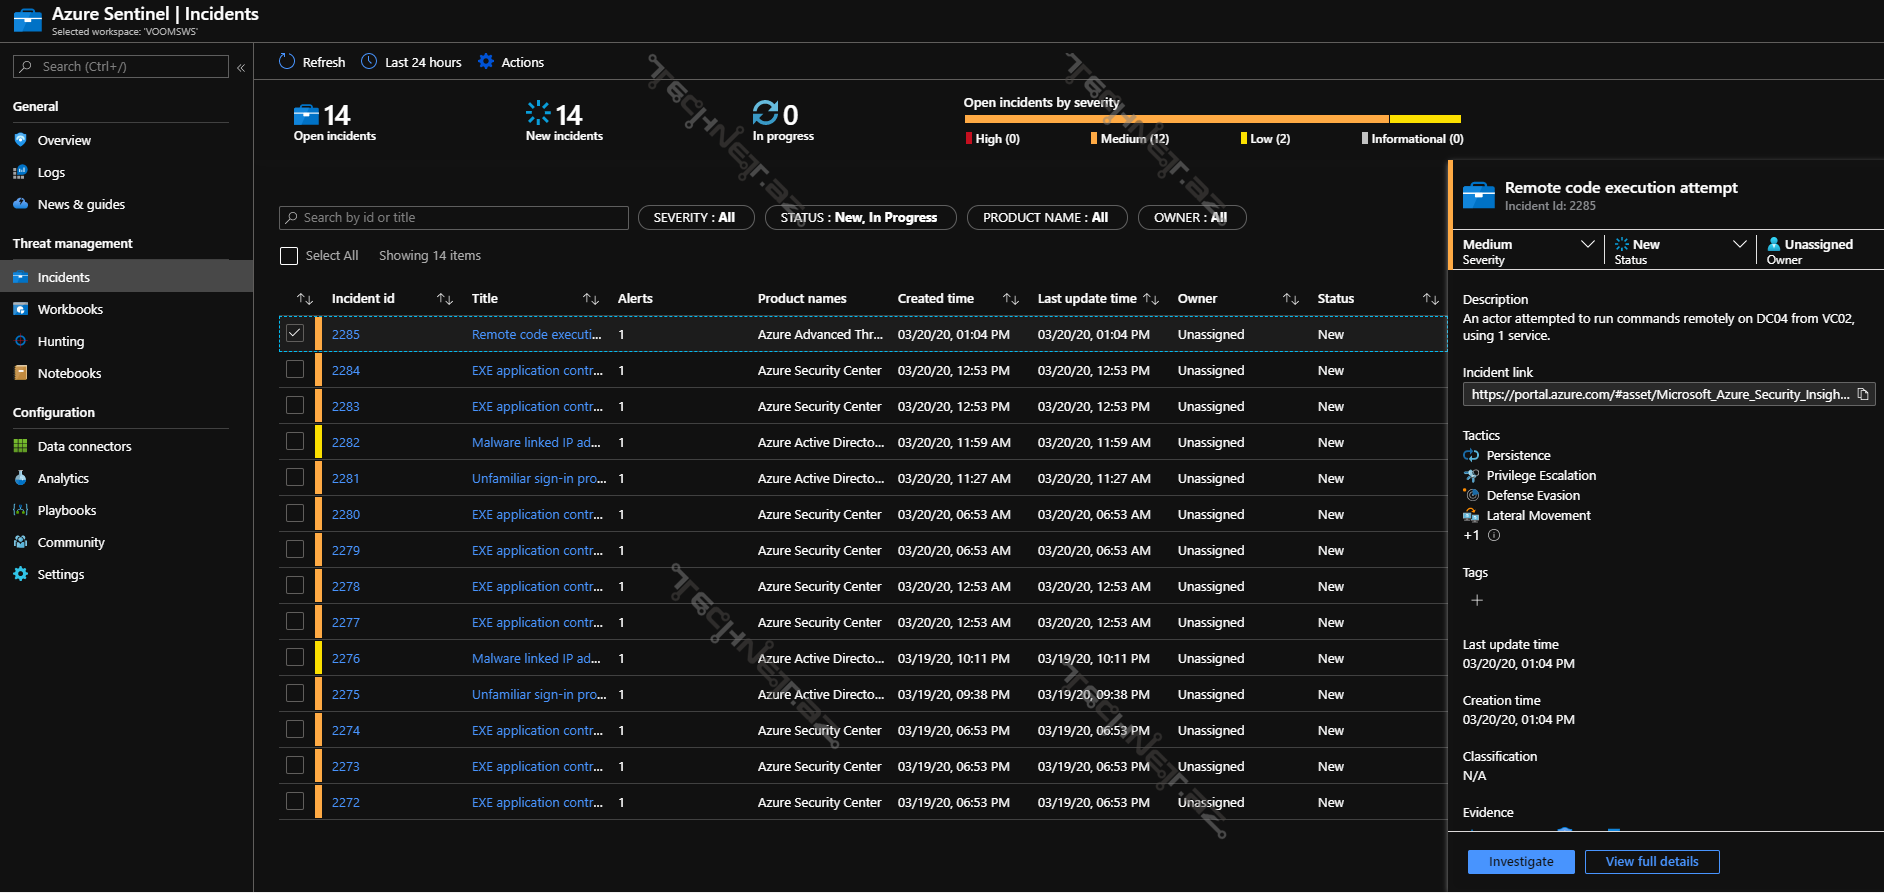Uncheck the checkbox for incident 2285
Screen dimensions: 1884x893
pyautogui.click(x=295, y=334)
